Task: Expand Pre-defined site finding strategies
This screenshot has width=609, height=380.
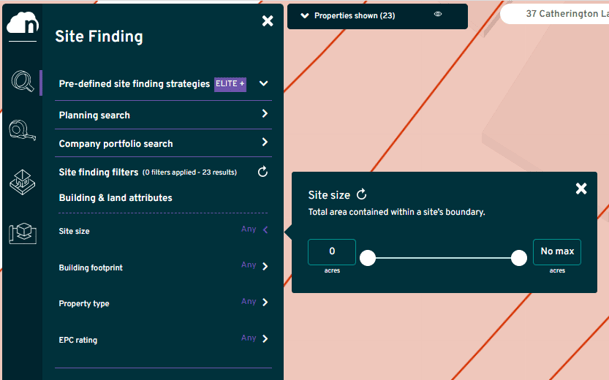Action: coord(264,84)
